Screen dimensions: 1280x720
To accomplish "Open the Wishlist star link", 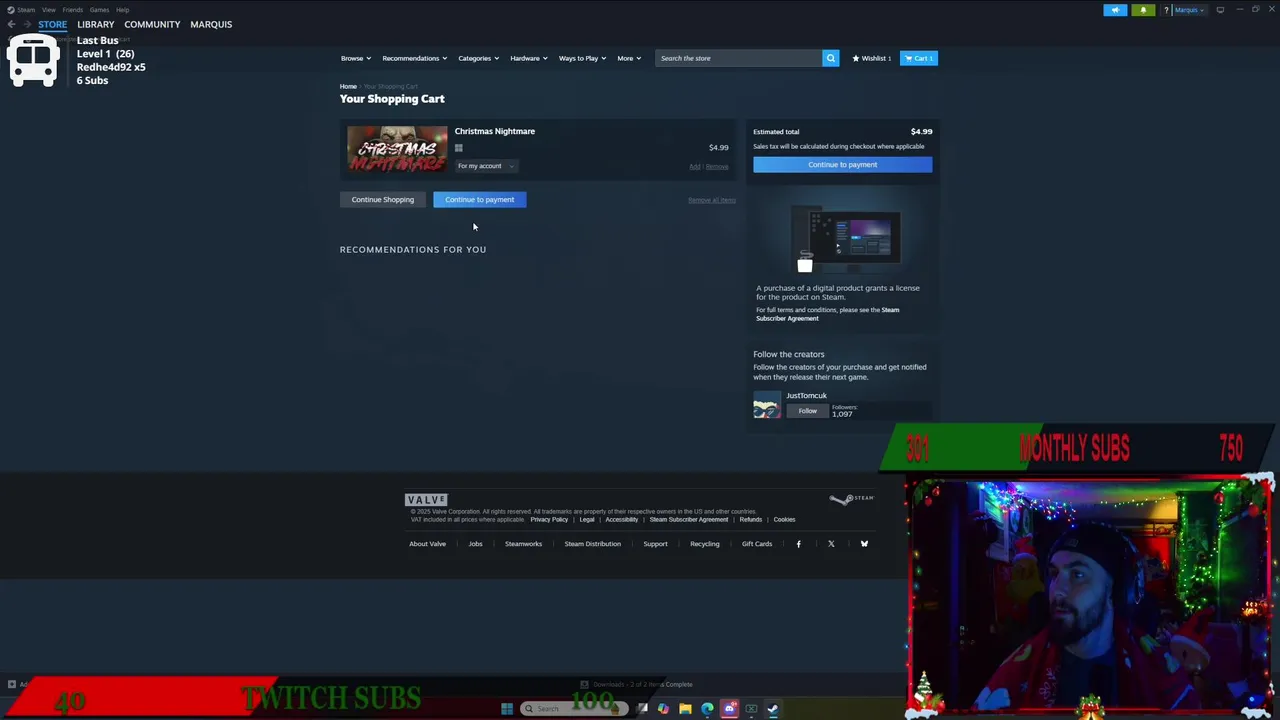I will pos(871,58).
